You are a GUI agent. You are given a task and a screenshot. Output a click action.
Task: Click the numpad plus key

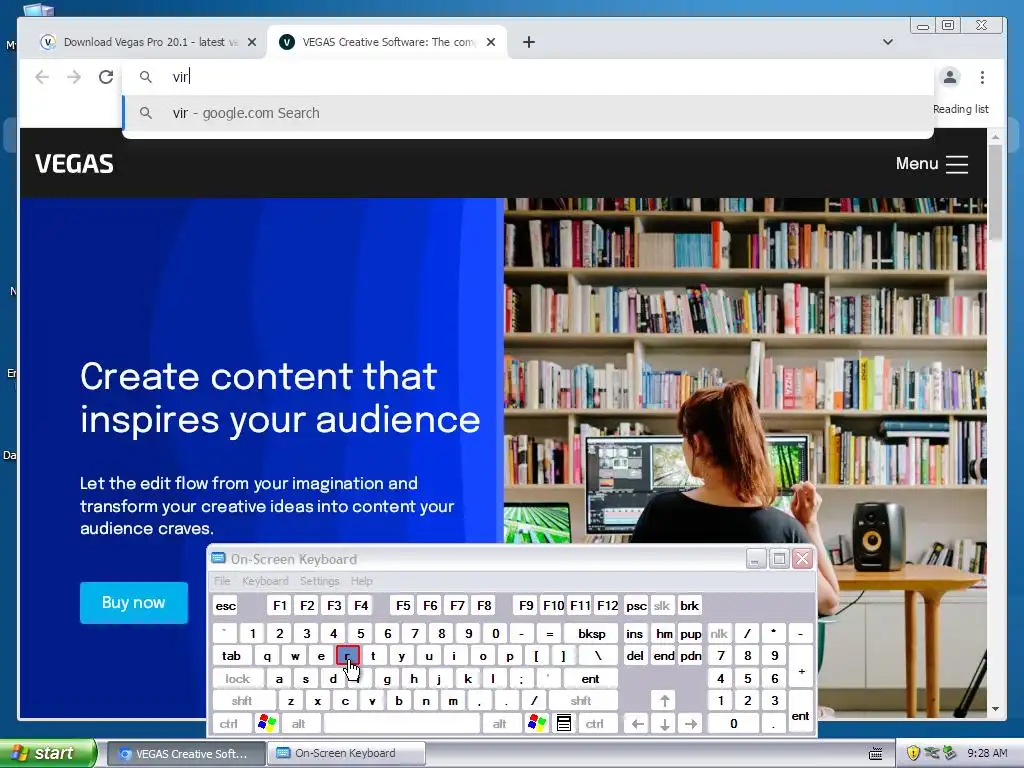click(x=801, y=667)
